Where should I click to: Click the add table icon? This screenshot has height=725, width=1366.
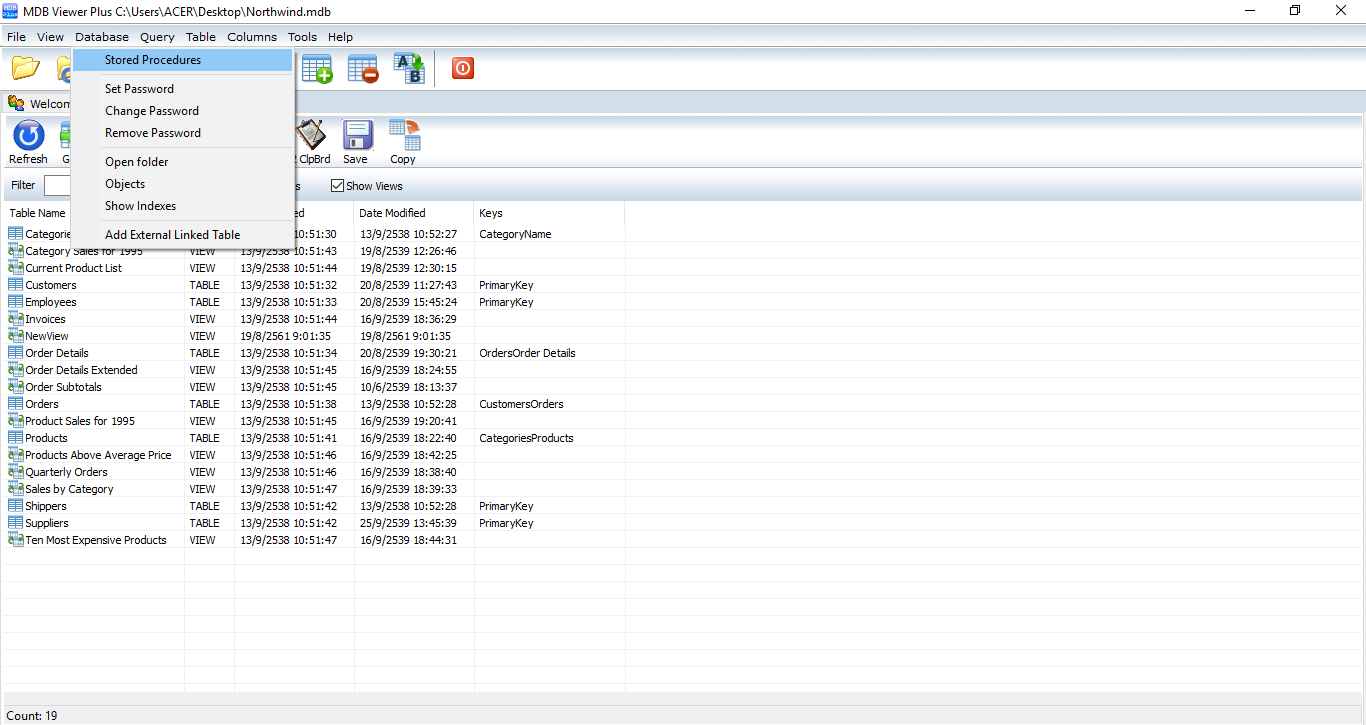tap(317, 68)
